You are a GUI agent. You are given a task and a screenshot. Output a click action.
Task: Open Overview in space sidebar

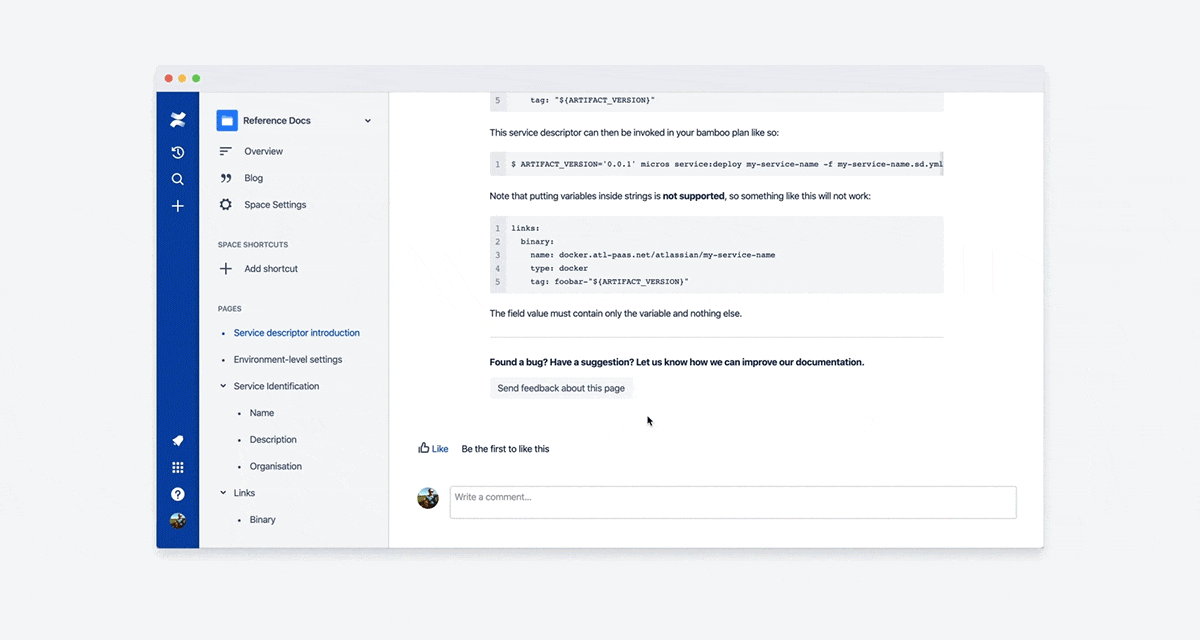click(x=264, y=151)
